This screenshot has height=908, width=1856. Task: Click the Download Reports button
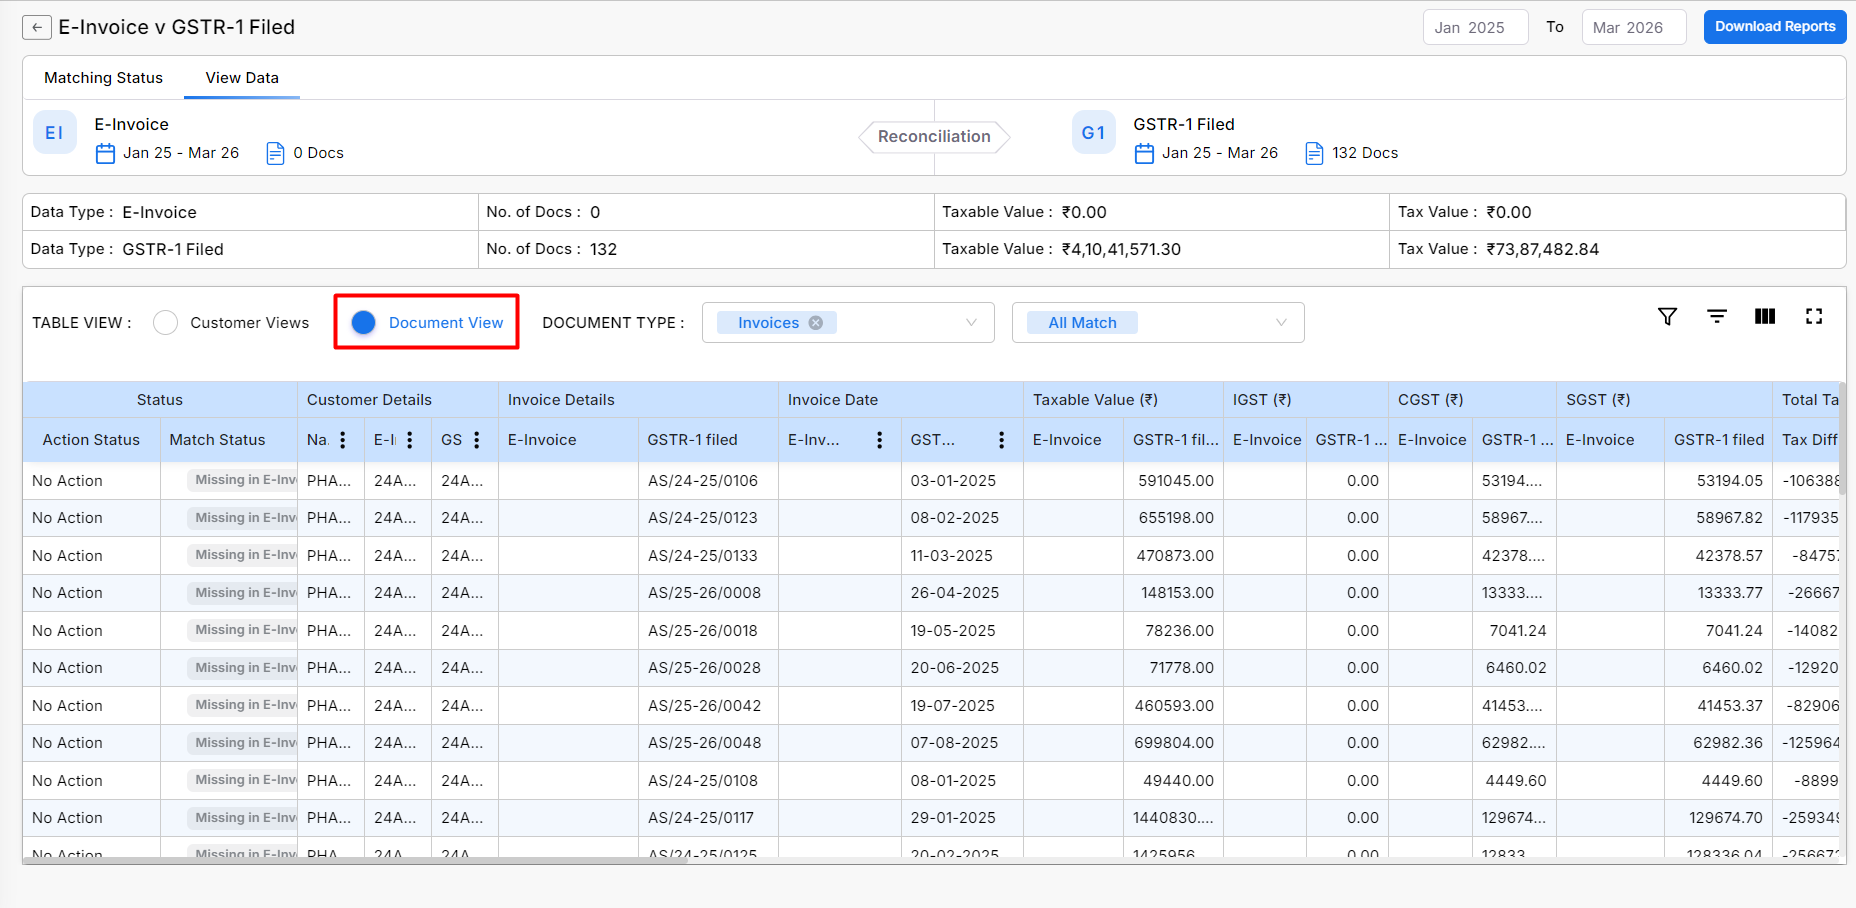pos(1774,27)
